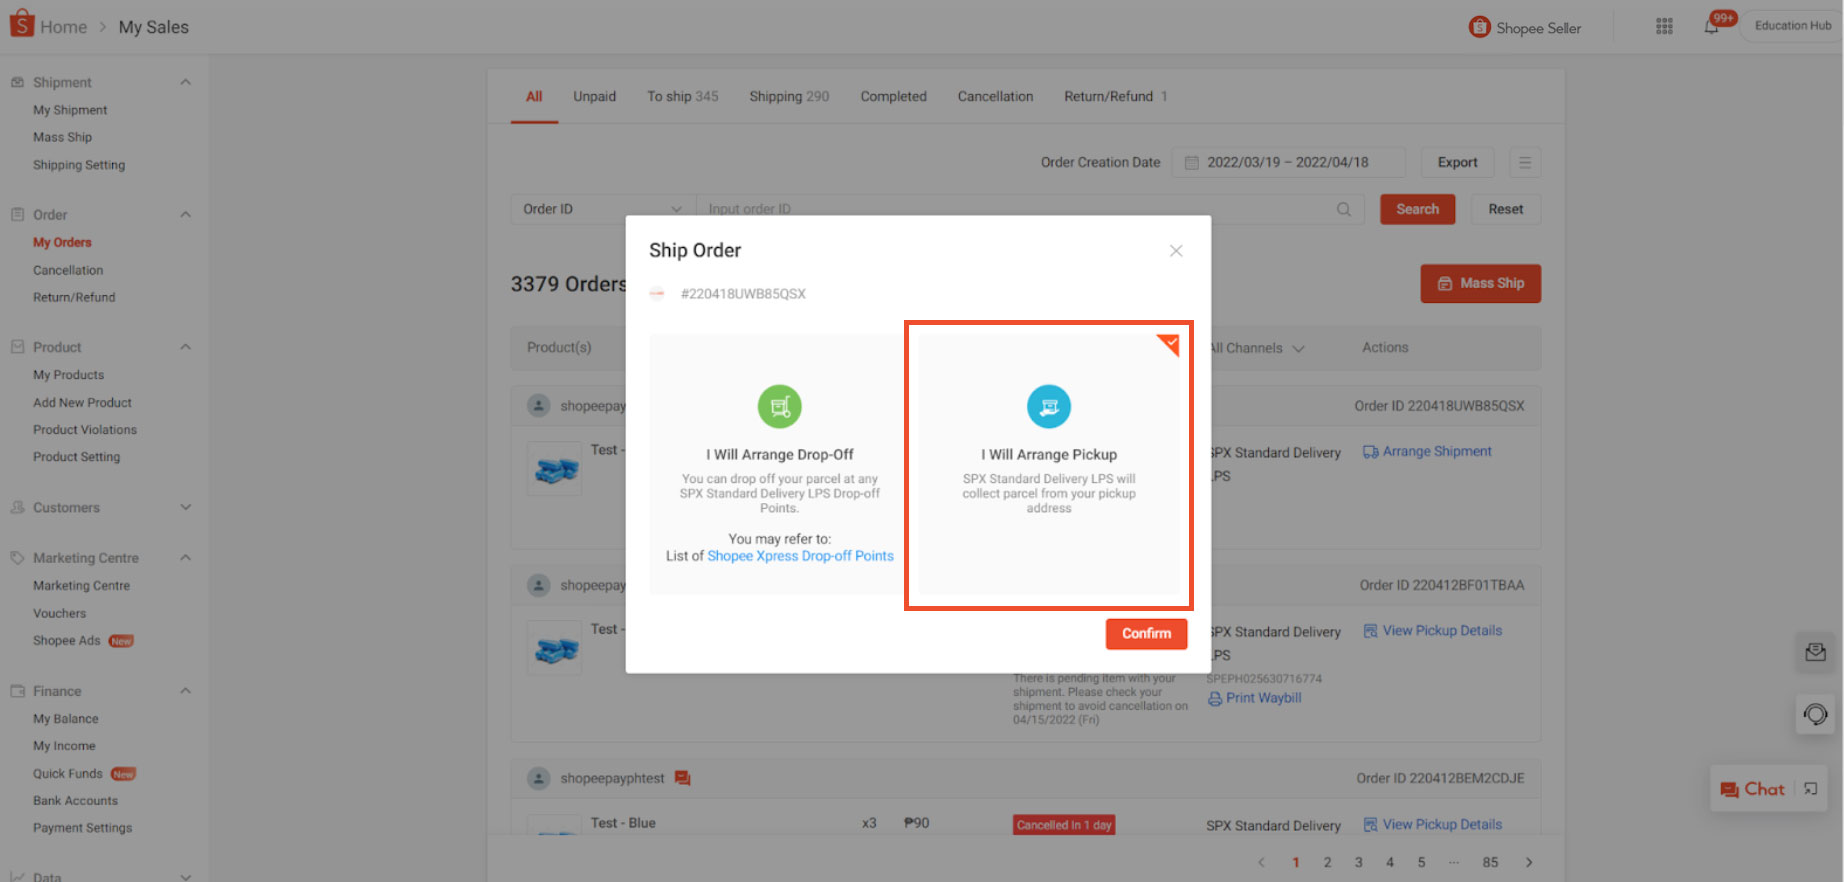
Task: Click the mail inbox icon on the right edge
Action: click(1815, 653)
